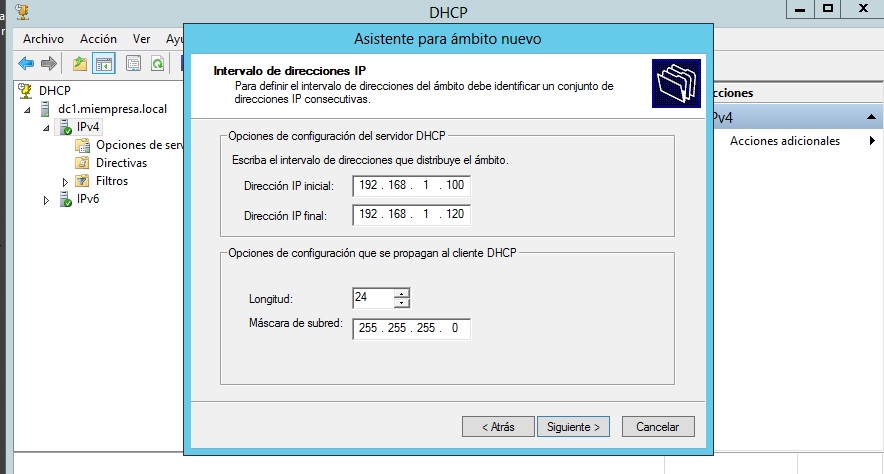Click the Cancelar button
This screenshot has height=474, width=884.
(x=657, y=426)
